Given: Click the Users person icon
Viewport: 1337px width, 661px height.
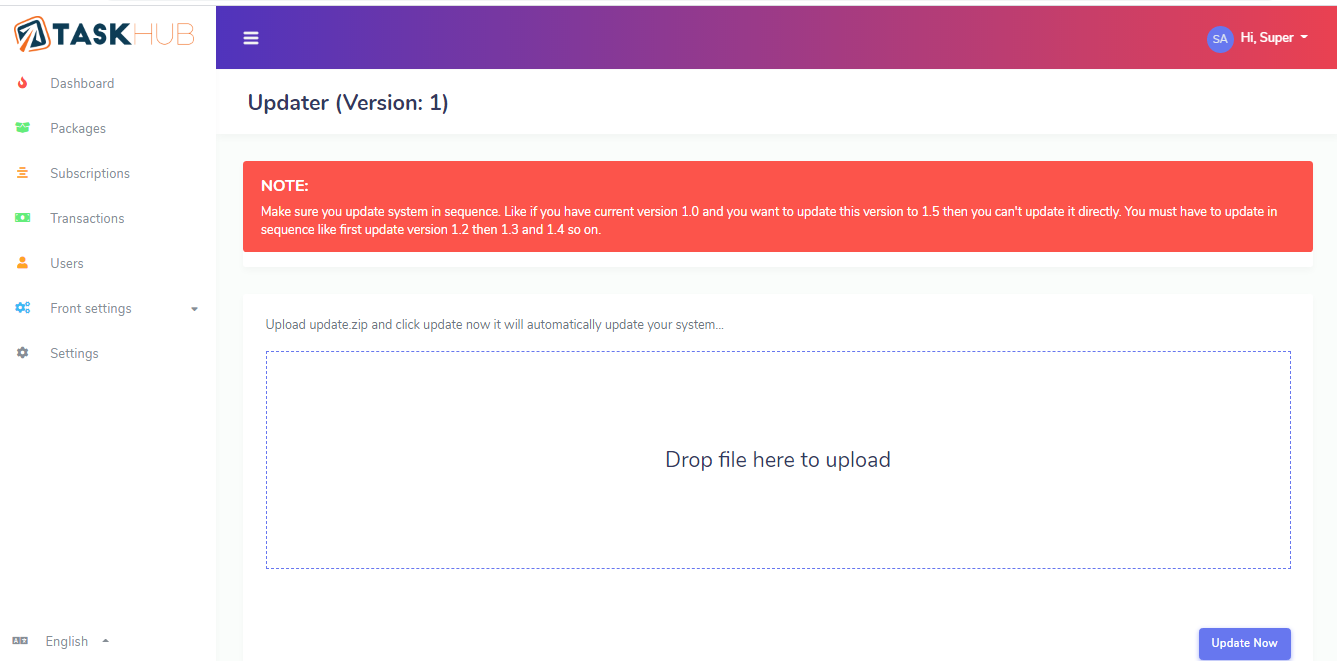Looking at the screenshot, I should 22,263.
